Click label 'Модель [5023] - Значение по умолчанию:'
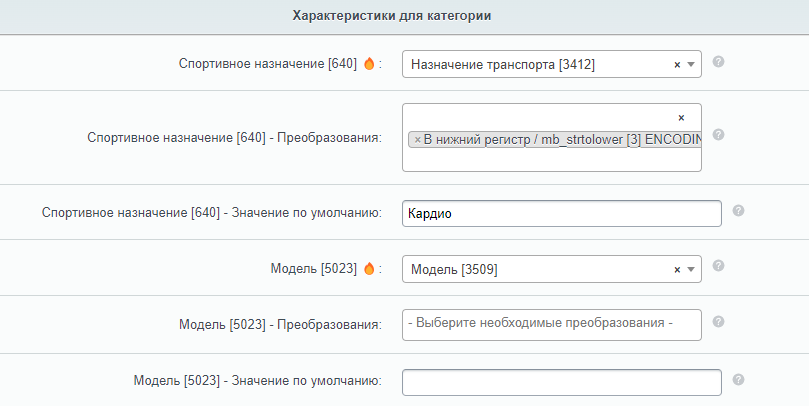 tap(258, 381)
